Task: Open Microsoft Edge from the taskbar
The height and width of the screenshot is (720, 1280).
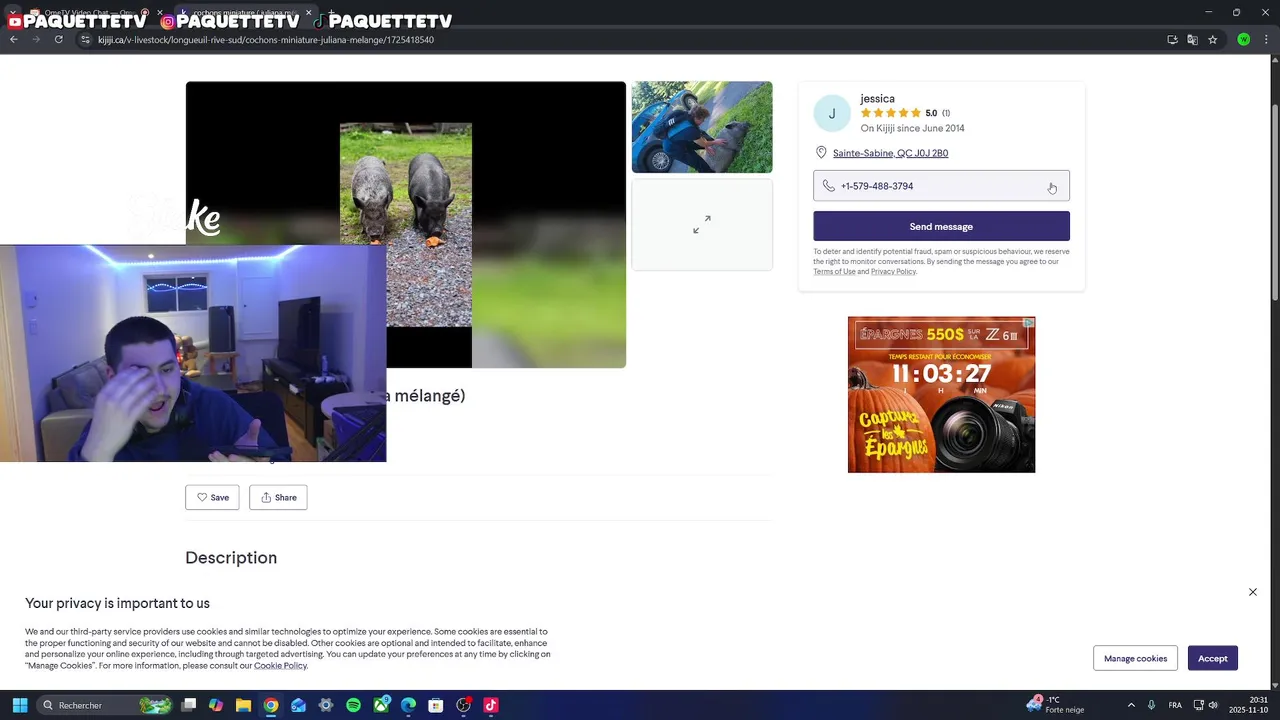Action: [408, 705]
